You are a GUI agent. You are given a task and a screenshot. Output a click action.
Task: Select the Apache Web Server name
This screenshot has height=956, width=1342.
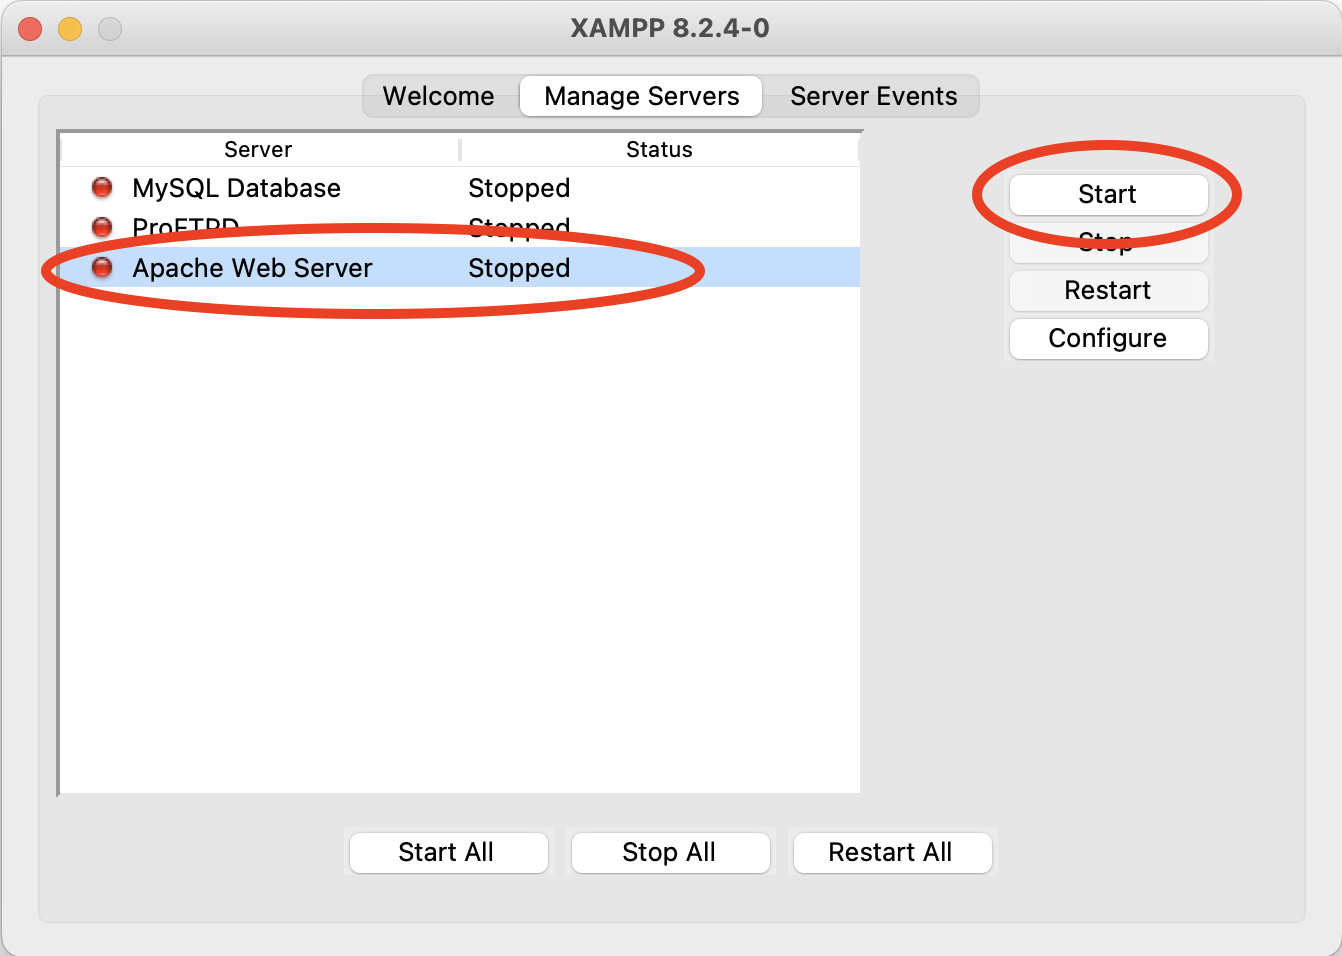click(252, 268)
